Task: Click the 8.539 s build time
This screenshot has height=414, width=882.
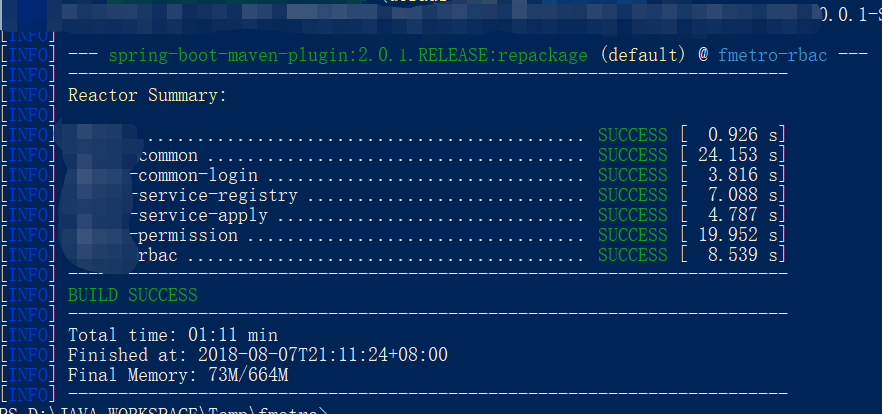Action: pos(738,256)
